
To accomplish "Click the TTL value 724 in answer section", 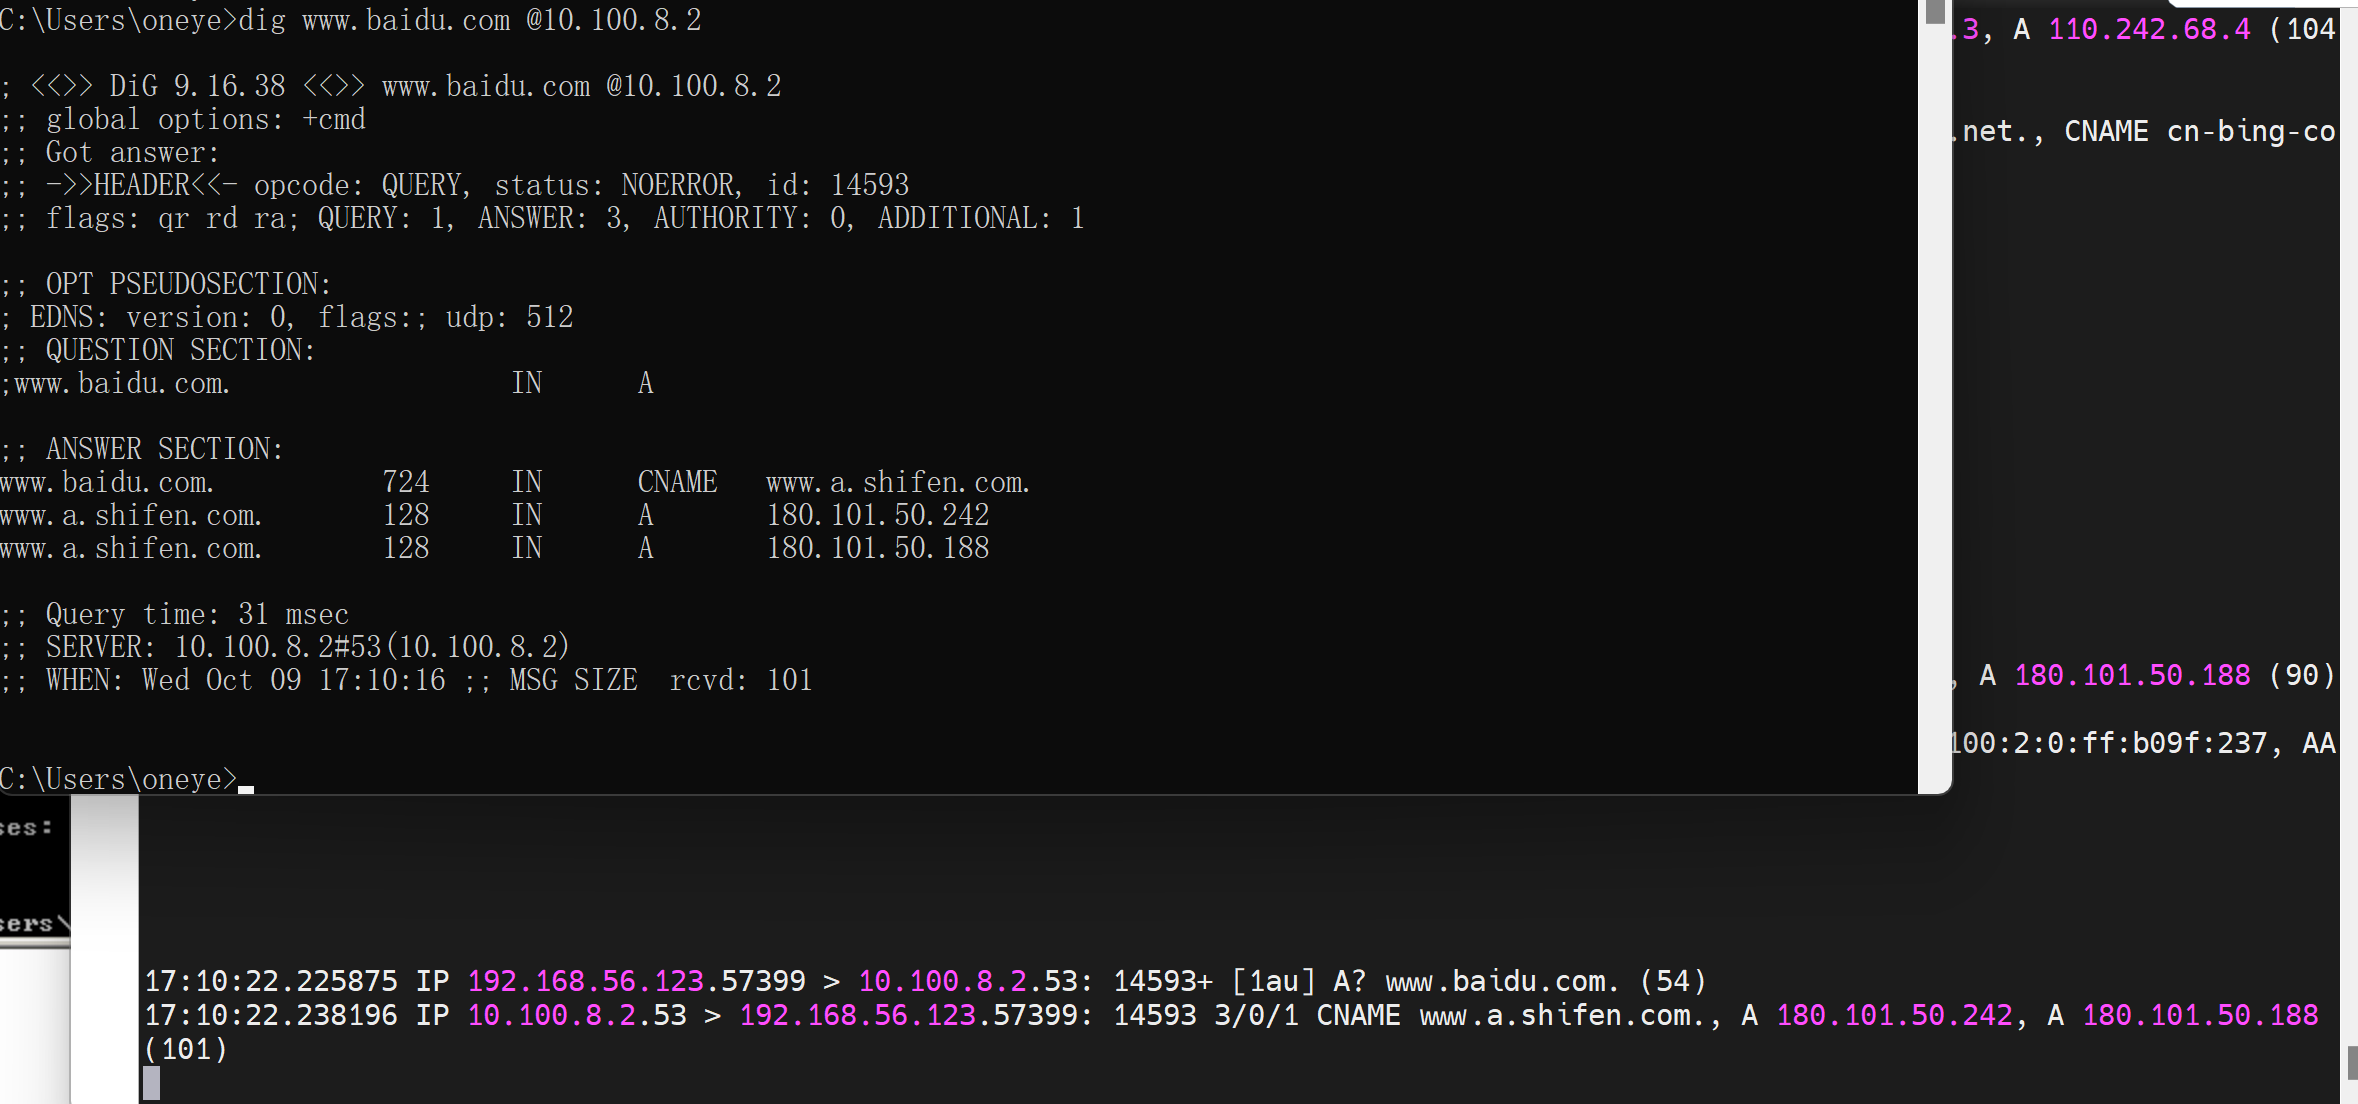I will point(405,482).
